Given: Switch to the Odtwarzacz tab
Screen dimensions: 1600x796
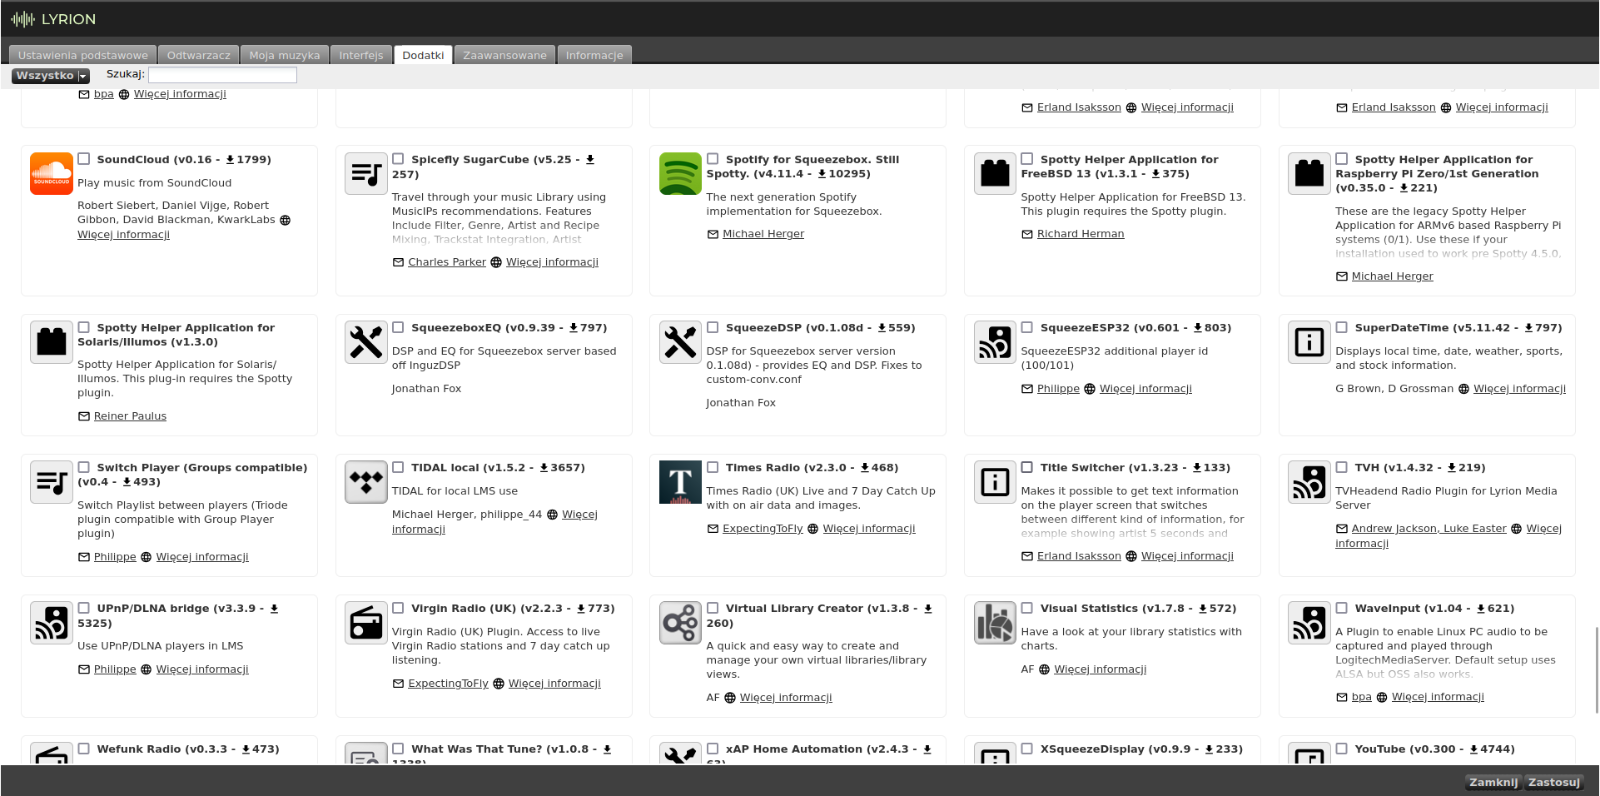Looking at the screenshot, I should pos(199,55).
